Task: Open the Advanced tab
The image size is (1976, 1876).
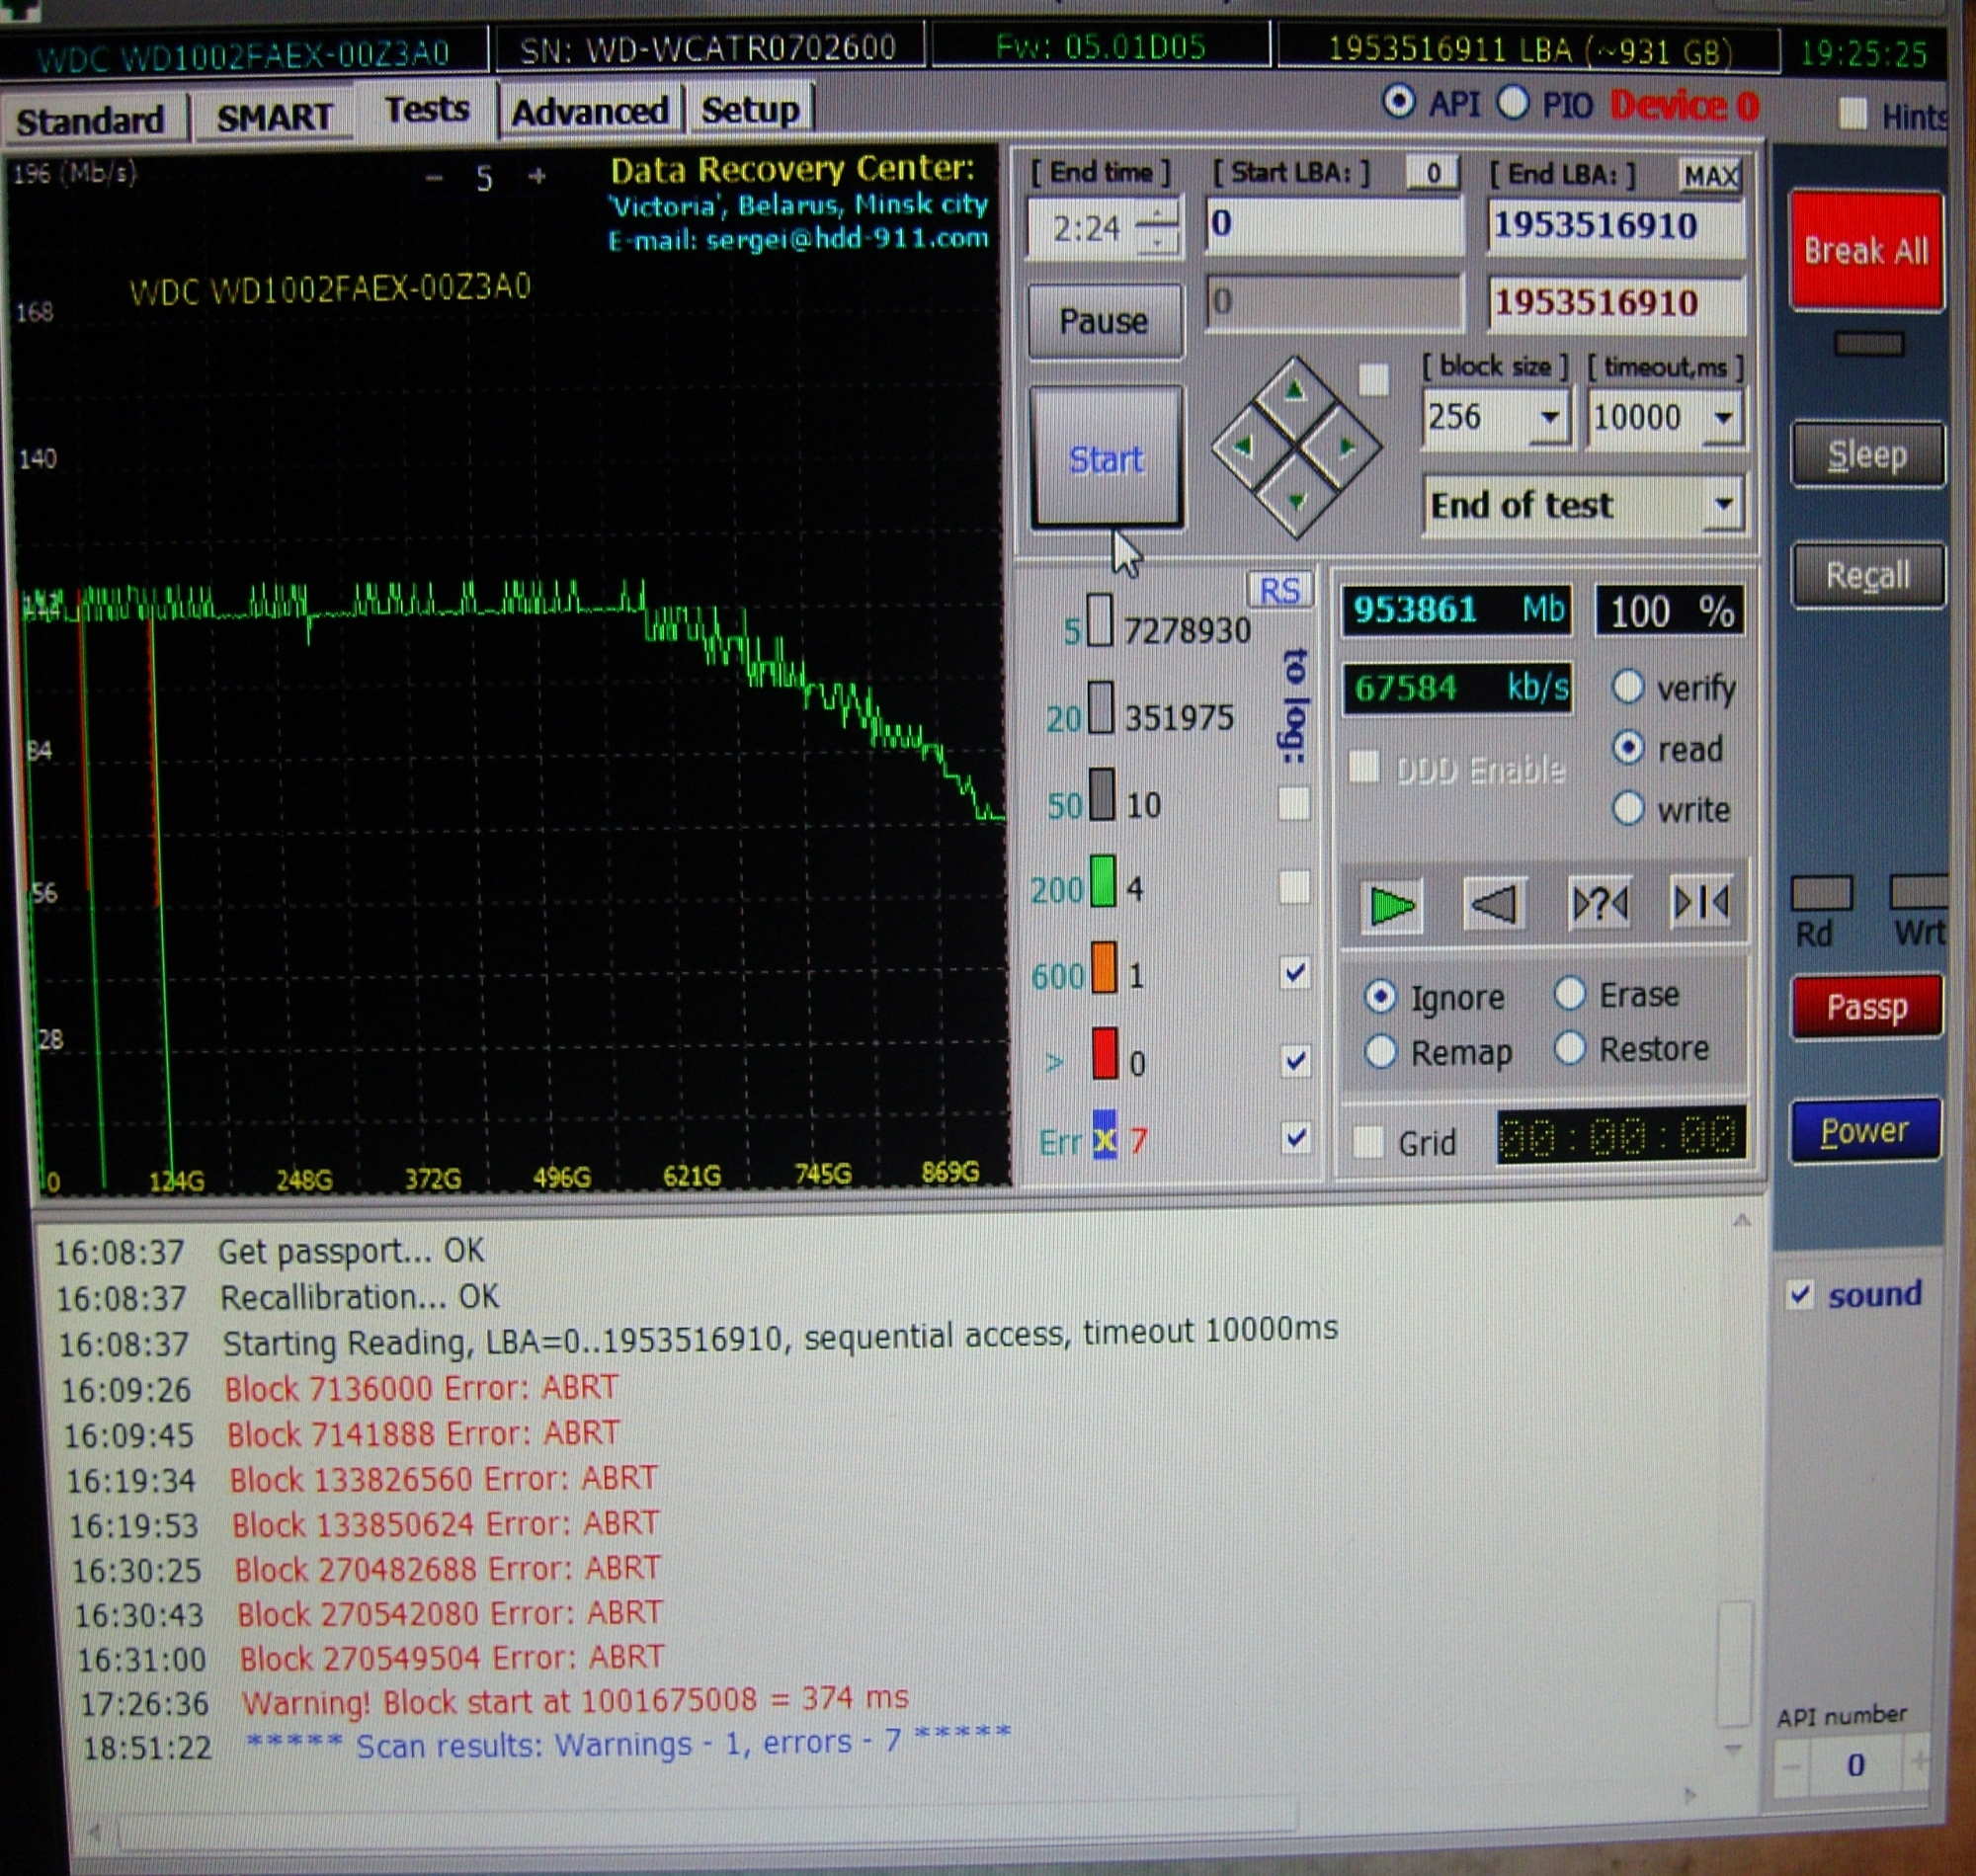Action: click(x=589, y=112)
